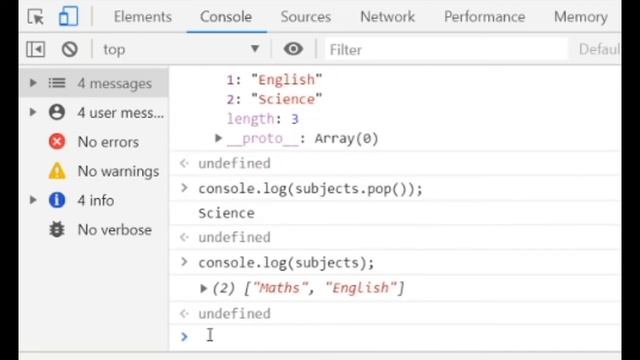Image resolution: width=640 pixels, height=360 pixels.
Task: Select the 4 info label text
Action: click(x=96, y=200)
